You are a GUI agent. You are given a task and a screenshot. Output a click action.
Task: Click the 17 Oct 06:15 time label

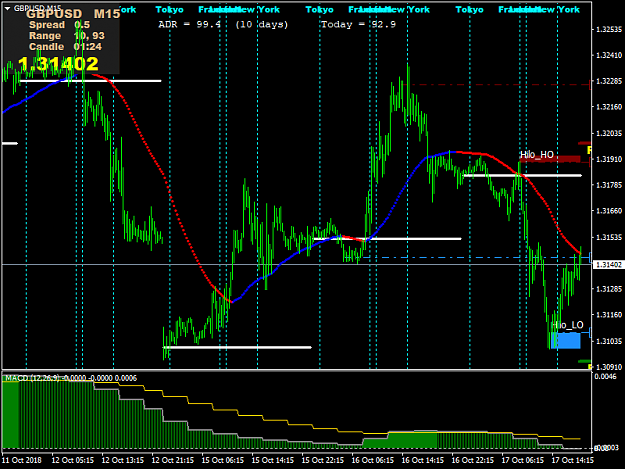click(523, 460)
